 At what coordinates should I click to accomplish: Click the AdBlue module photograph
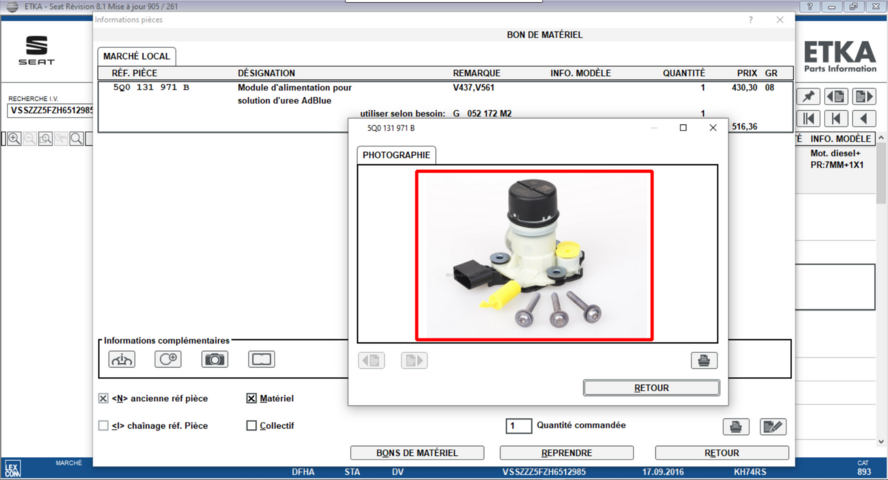[534, 255]
